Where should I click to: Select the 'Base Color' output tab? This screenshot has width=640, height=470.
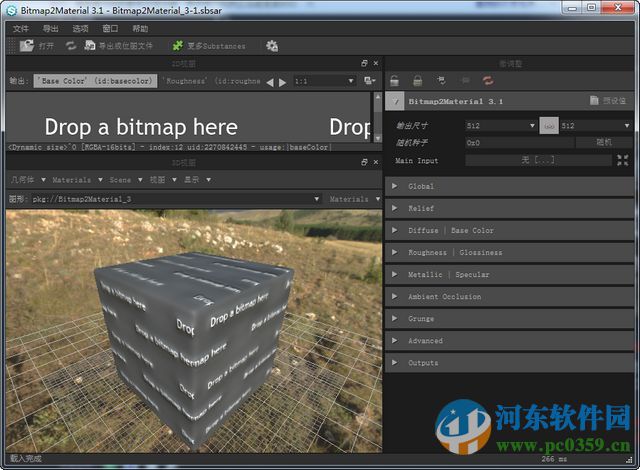tap(95, 81)
